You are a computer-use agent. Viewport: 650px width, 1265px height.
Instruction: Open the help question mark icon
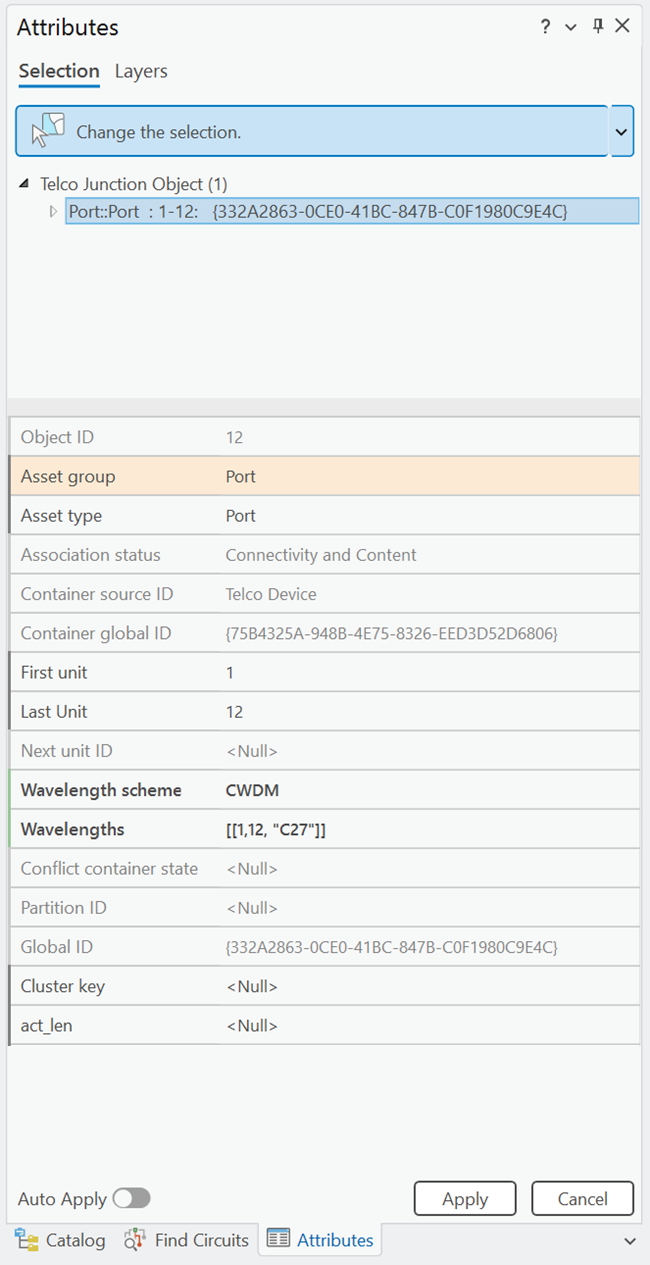pos(545,27)
